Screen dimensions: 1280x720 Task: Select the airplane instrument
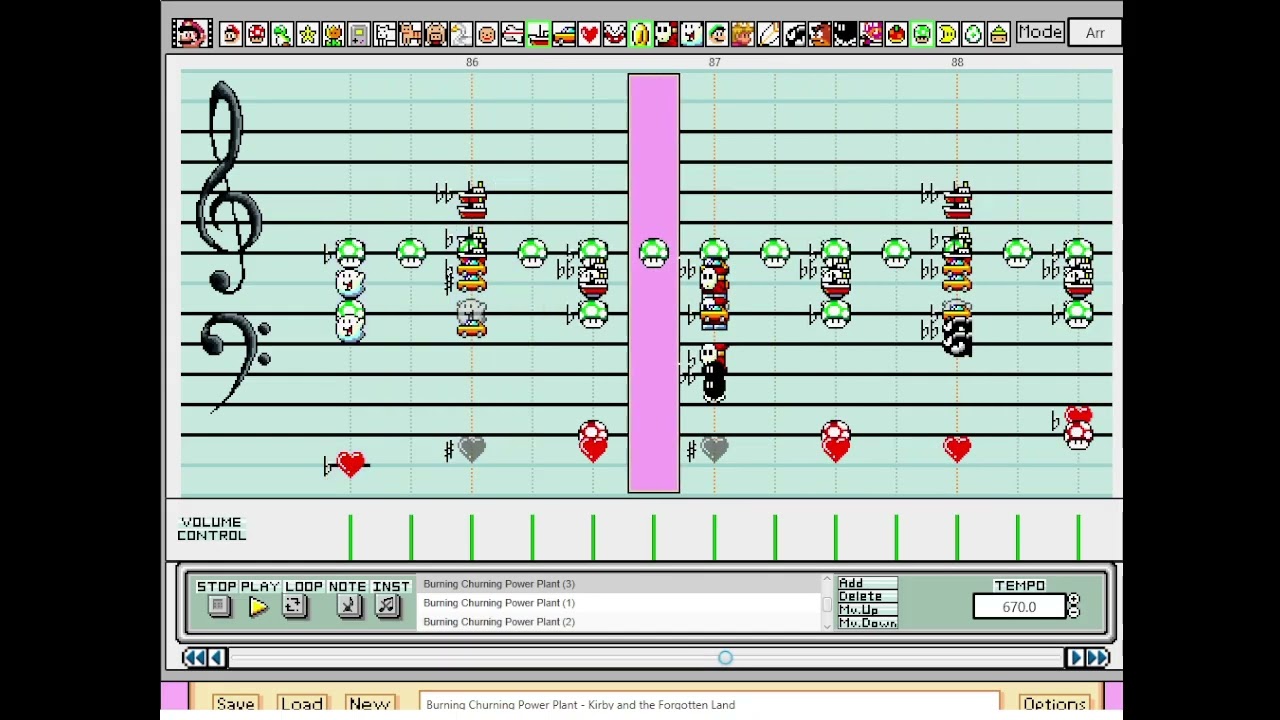tap(512, 34)
